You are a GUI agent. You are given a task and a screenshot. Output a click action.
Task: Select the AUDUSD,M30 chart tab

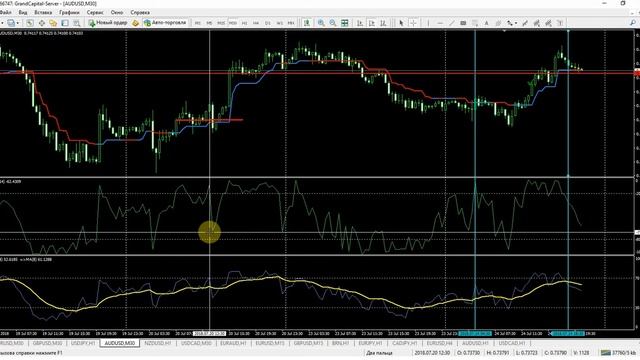point(120,343)
